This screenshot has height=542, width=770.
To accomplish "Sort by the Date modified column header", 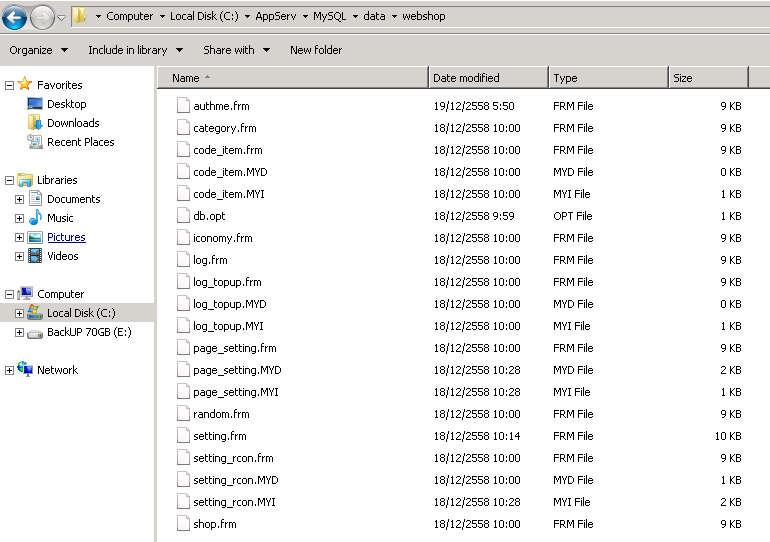I will pos(488,78).
